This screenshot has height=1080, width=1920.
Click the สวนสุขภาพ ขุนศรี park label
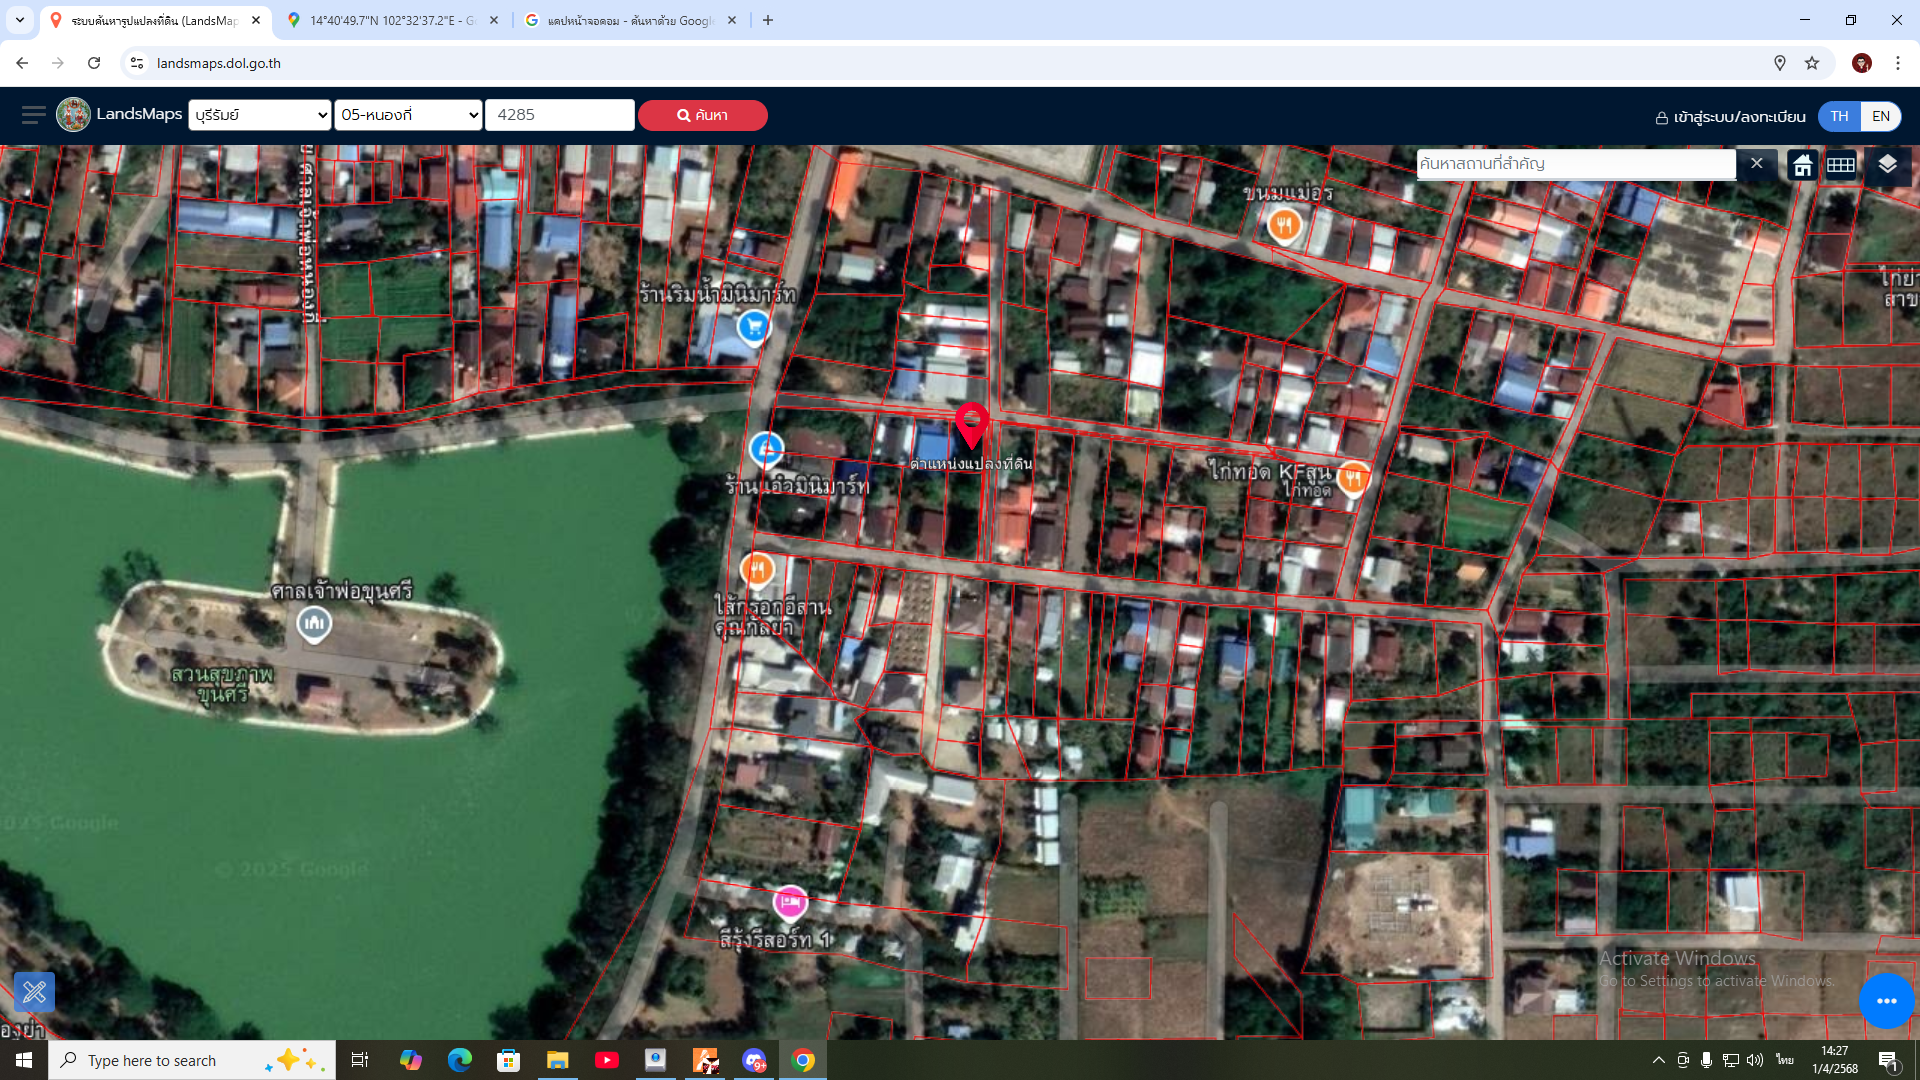pos(222,684)
